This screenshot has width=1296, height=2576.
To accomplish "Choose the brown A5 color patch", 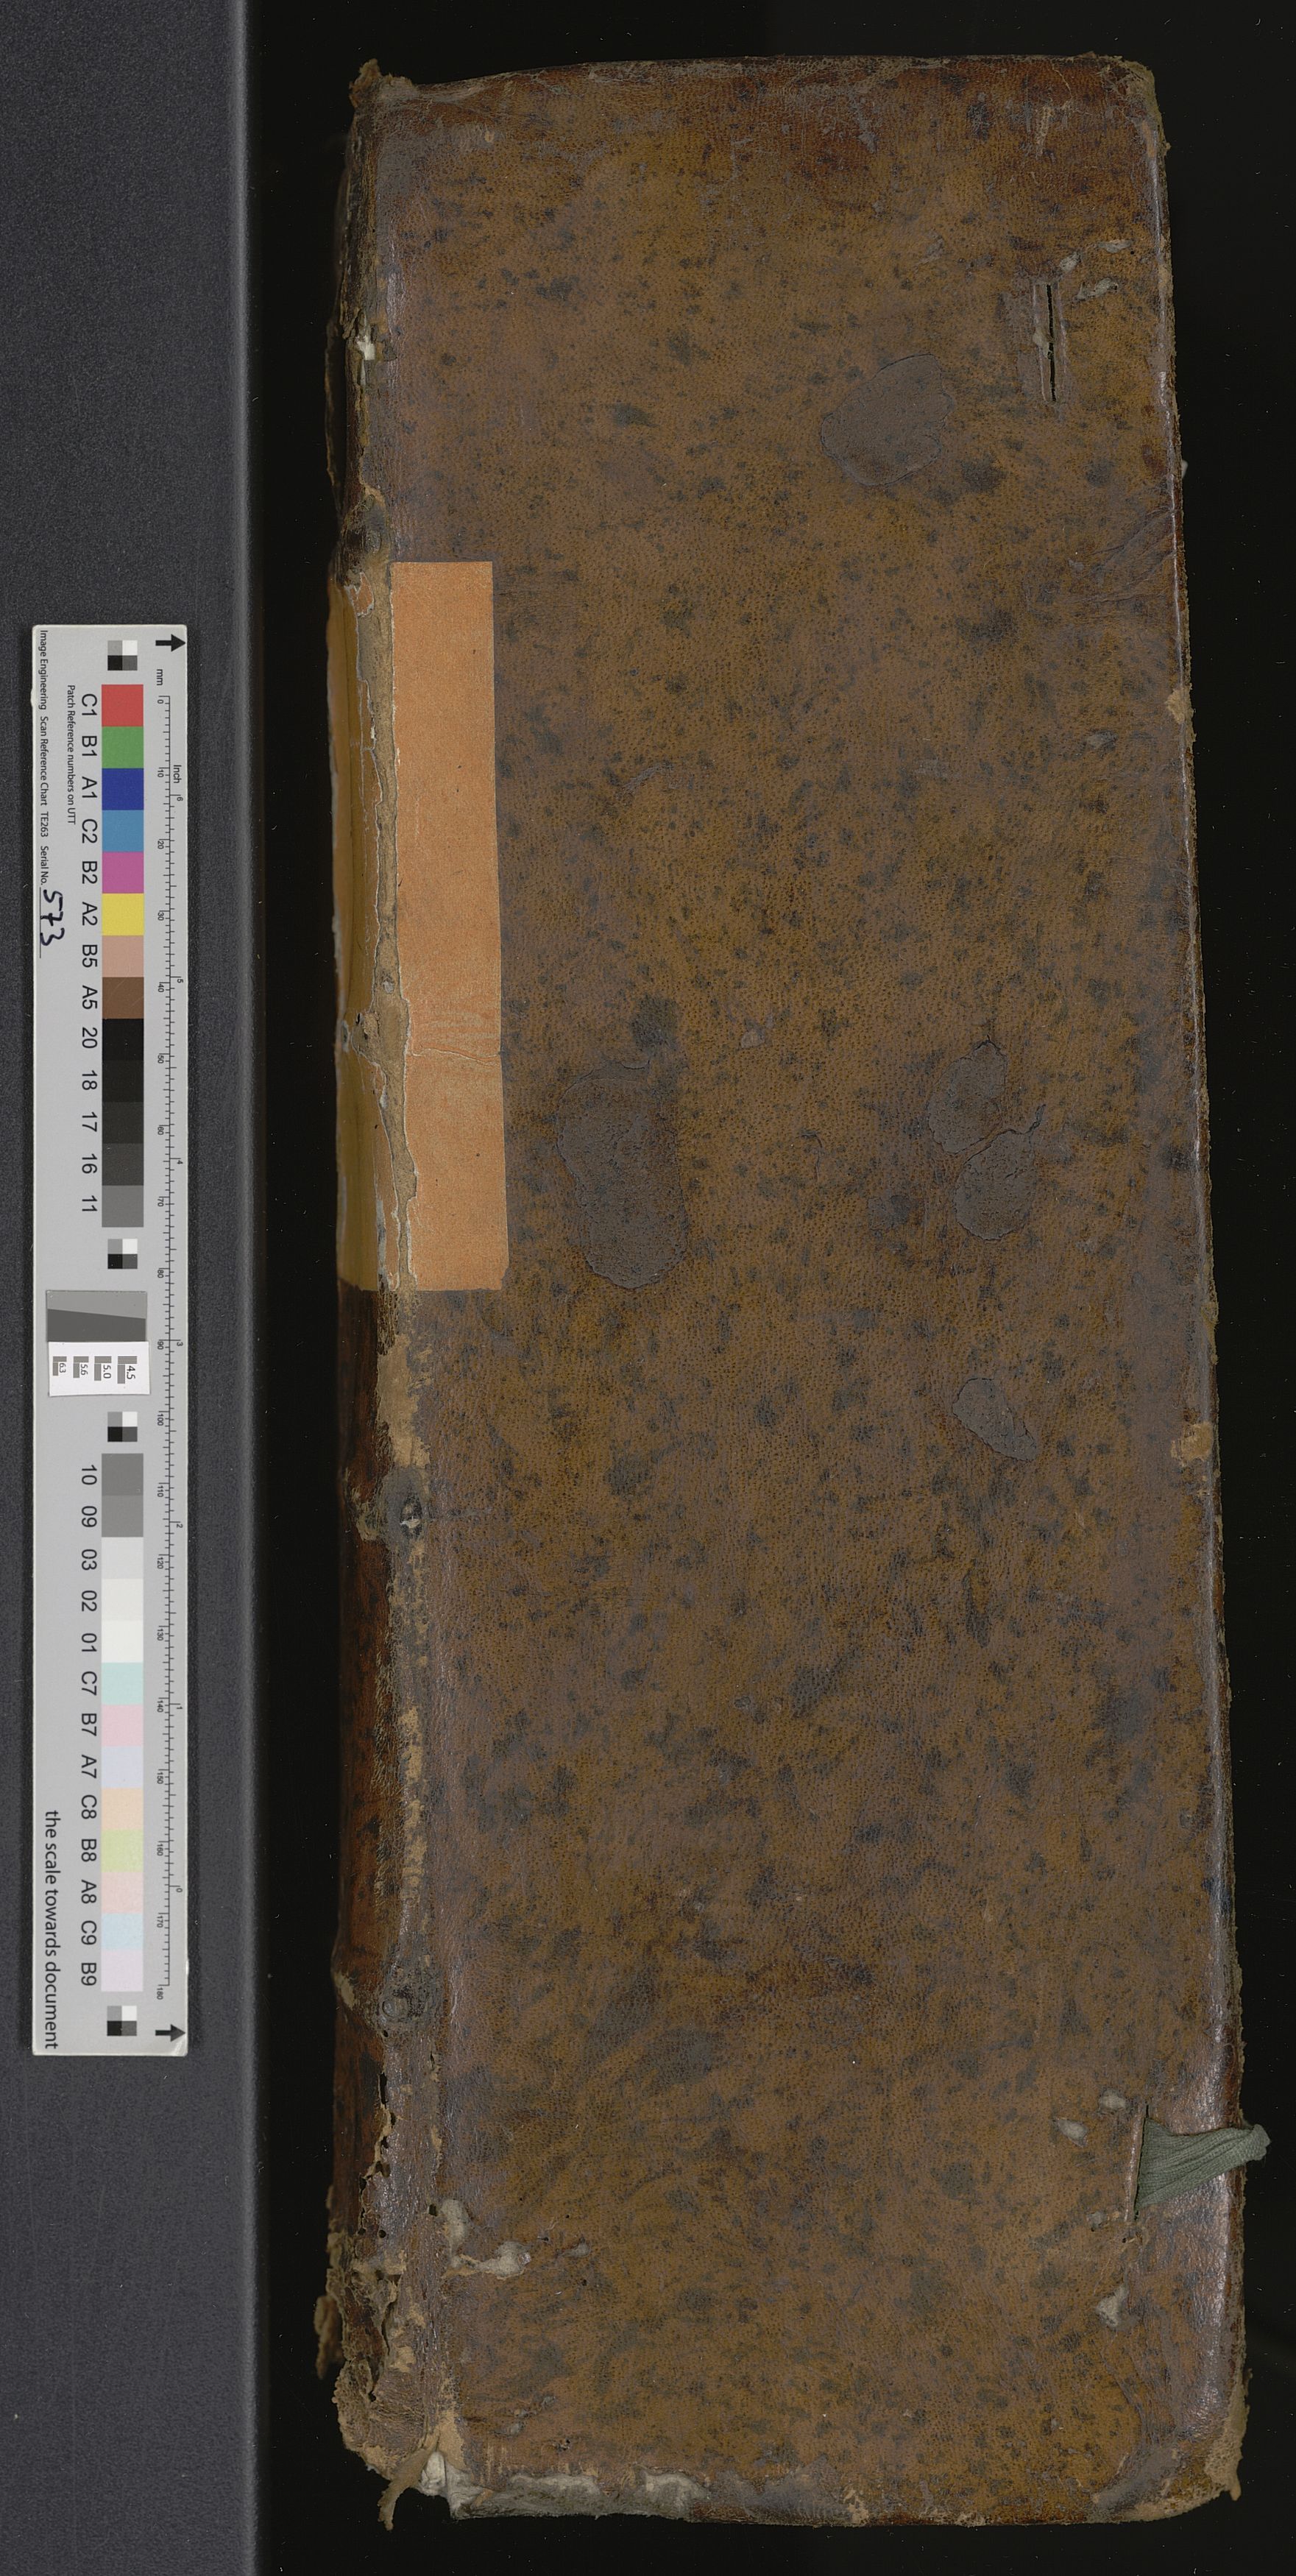I will [x=122, y=997].
